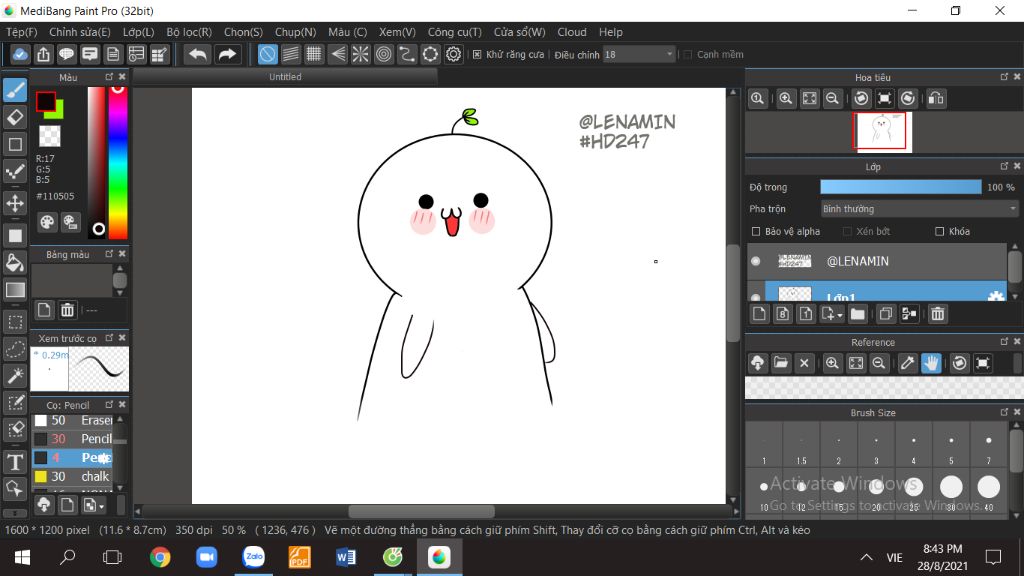Select the Bucket fill tool
The image size is (1024, 576).
pyautogui.click(x=16, y=263)
